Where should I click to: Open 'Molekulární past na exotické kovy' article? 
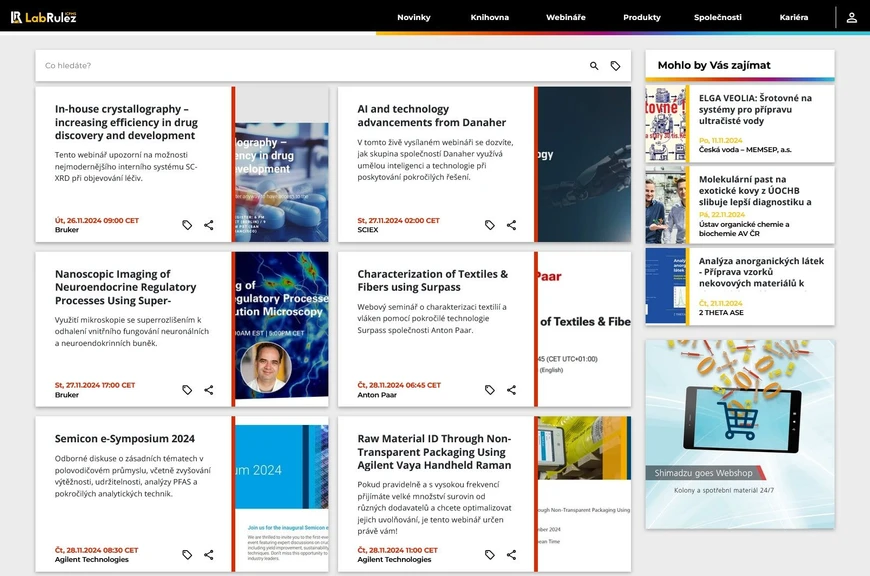pyautogui.click(x=755, y=190)
